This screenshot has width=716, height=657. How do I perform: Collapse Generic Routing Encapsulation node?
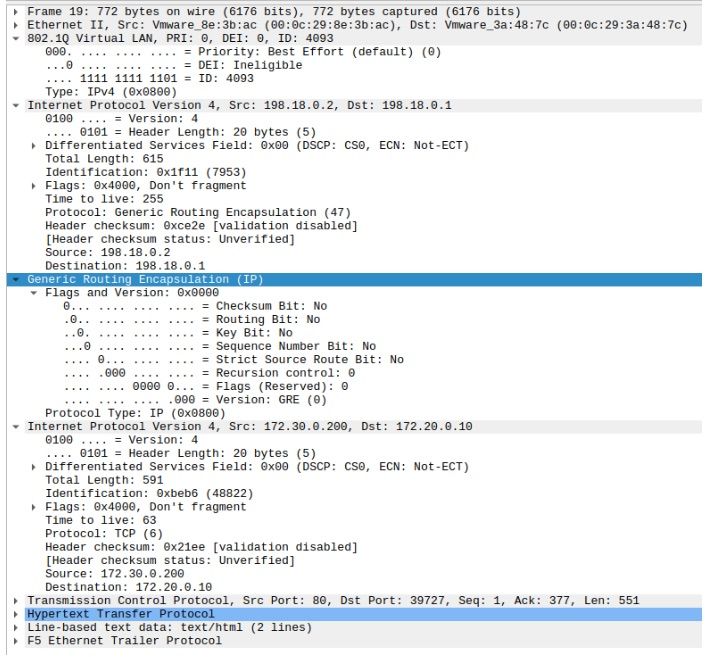click(16, 279)
